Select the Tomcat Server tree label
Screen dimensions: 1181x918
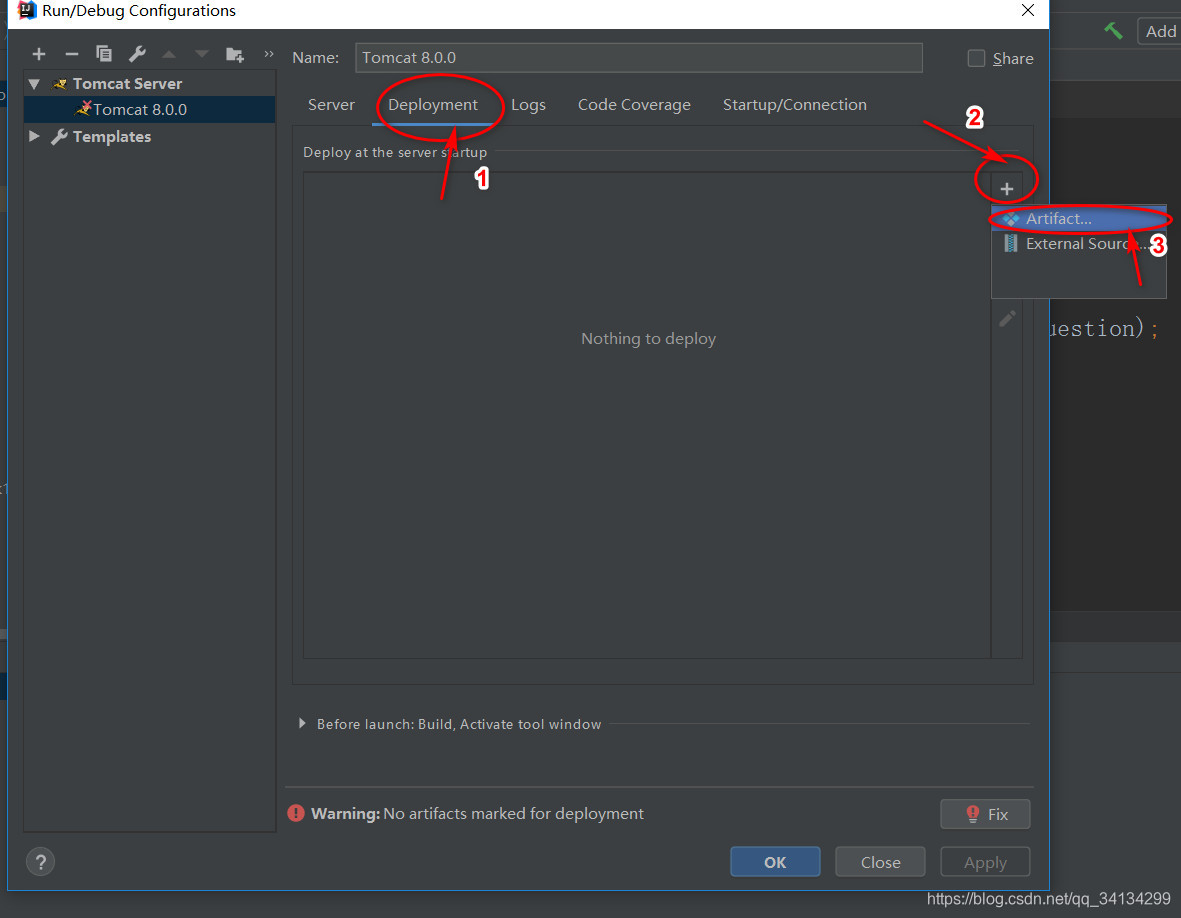pyautogui.click(x=127, y=84)
